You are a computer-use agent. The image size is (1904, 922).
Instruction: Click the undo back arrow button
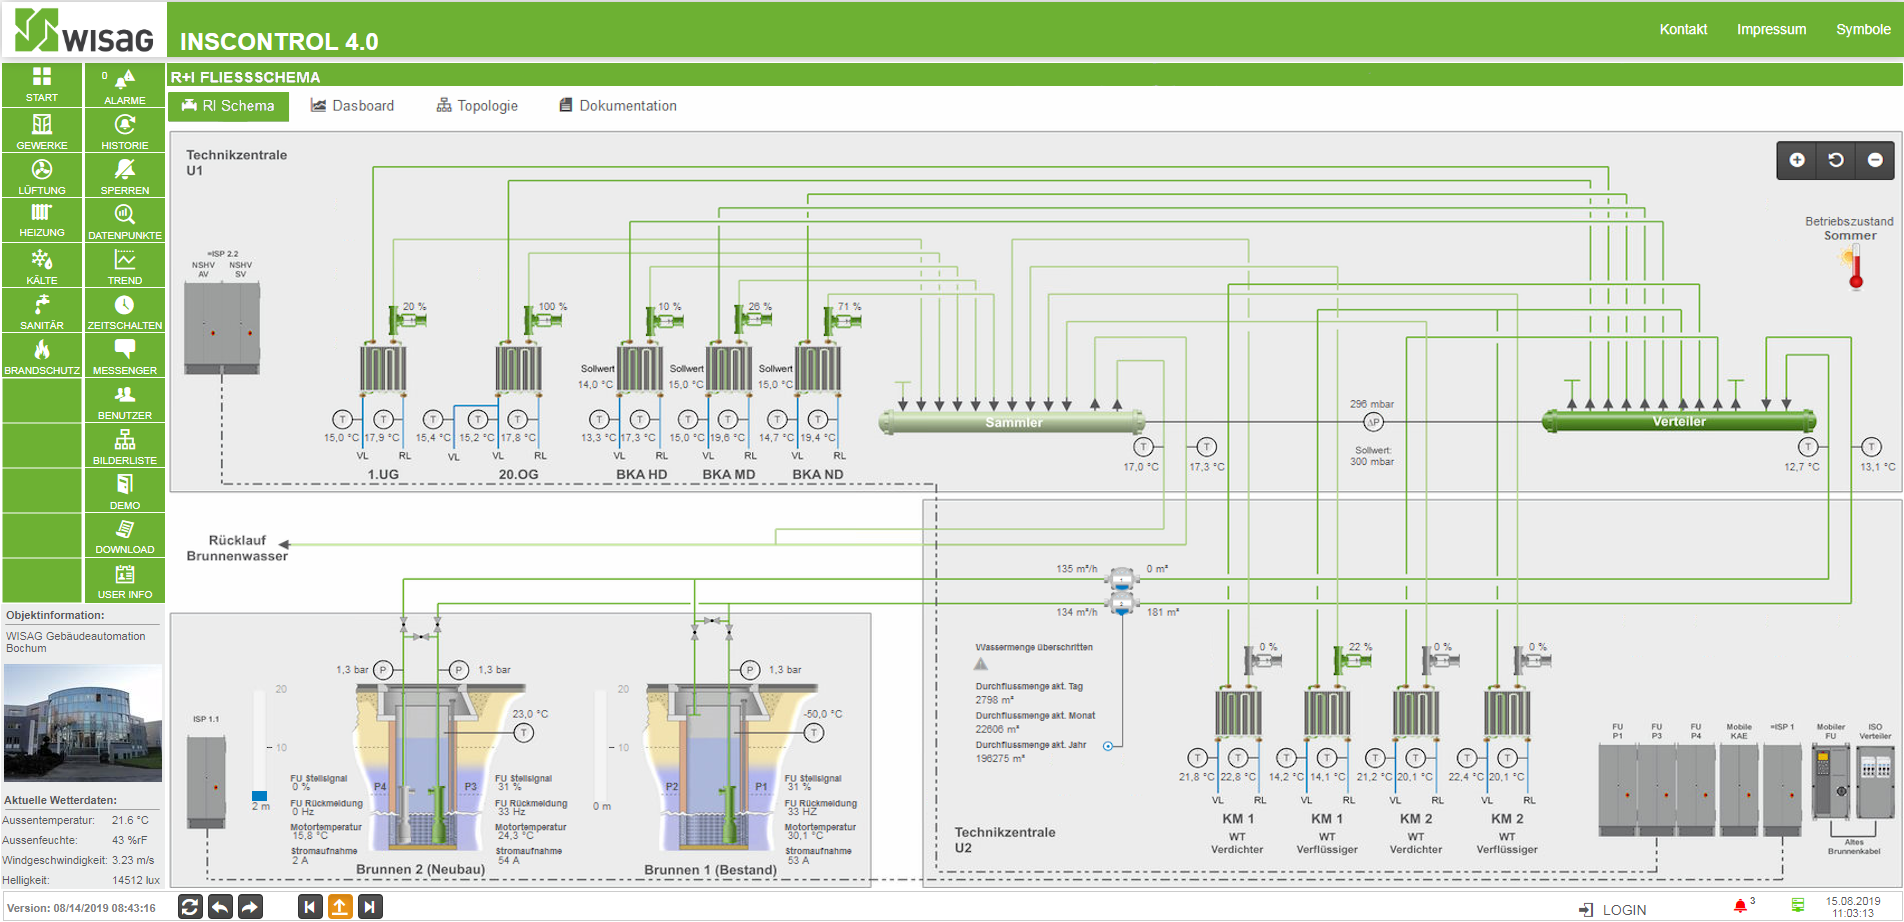click(x=220, y=907)
